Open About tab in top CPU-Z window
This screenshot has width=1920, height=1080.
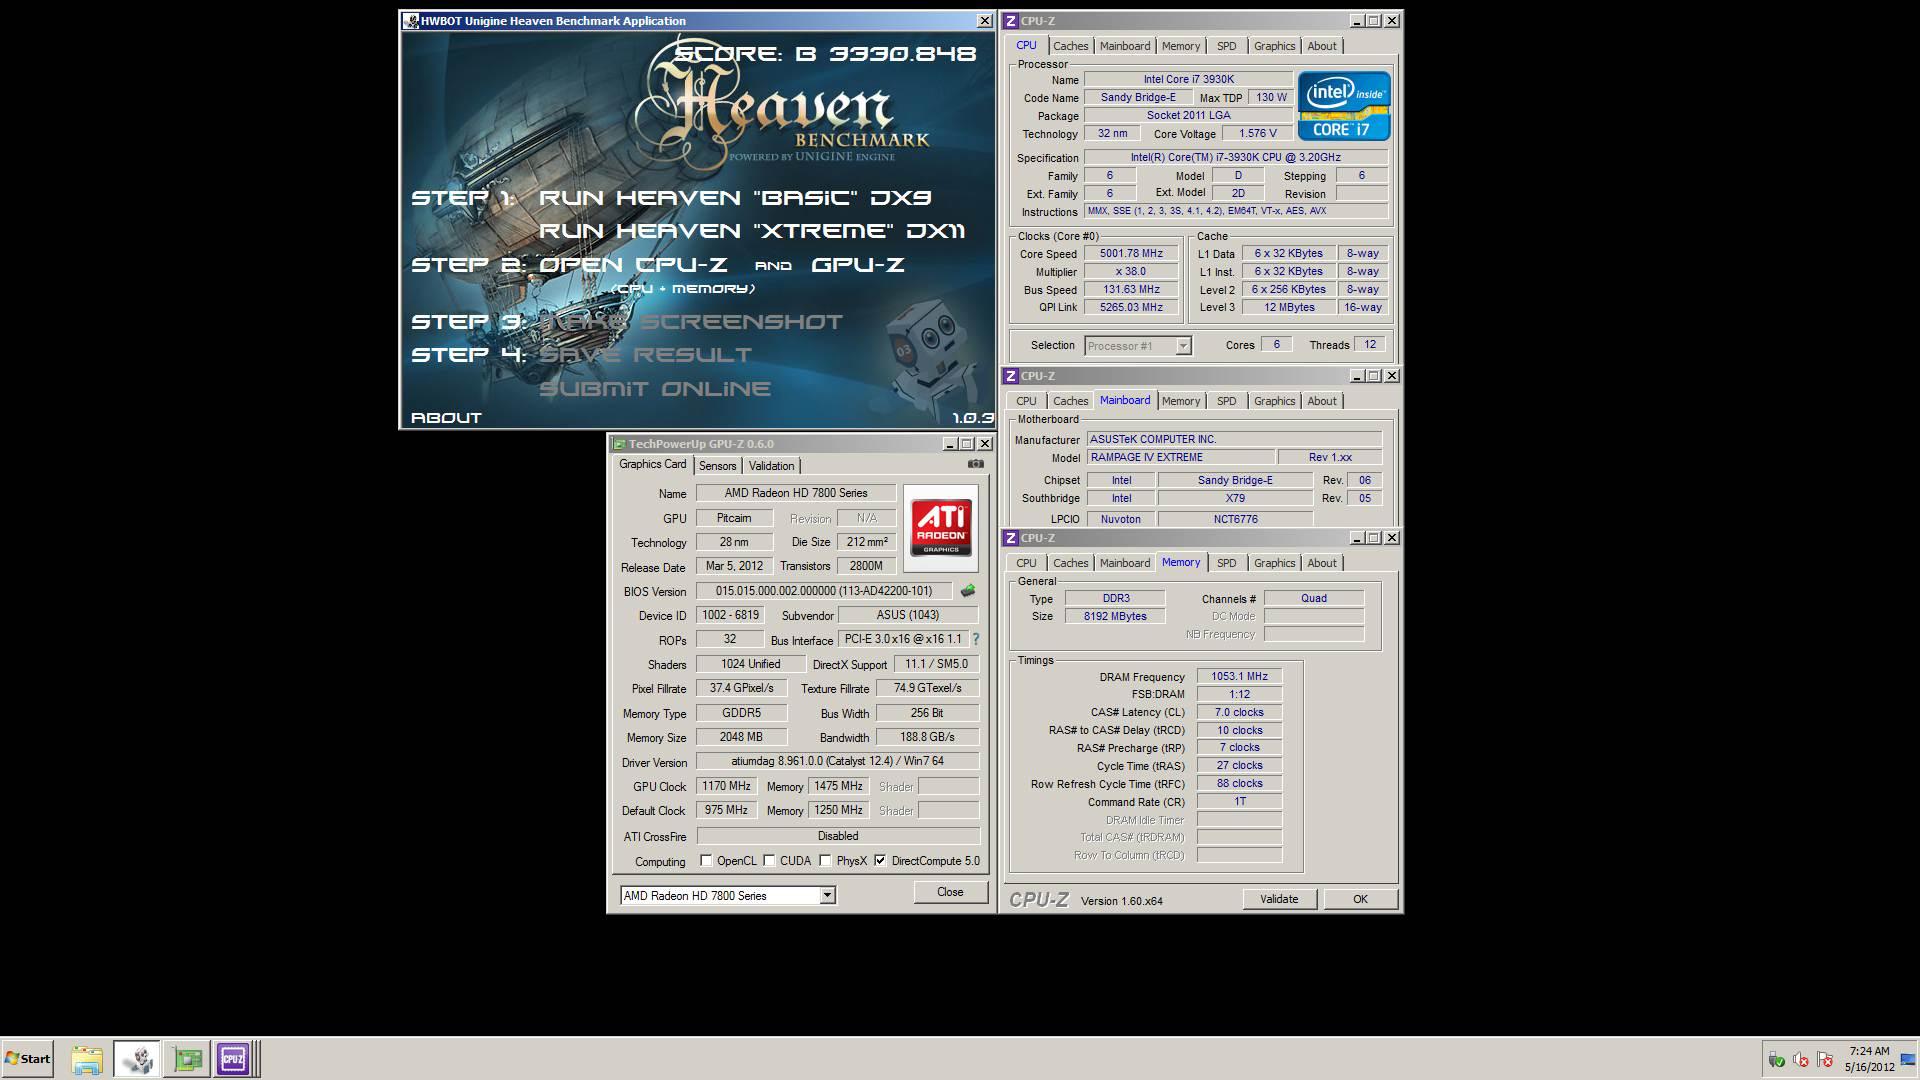point(1321,46)
